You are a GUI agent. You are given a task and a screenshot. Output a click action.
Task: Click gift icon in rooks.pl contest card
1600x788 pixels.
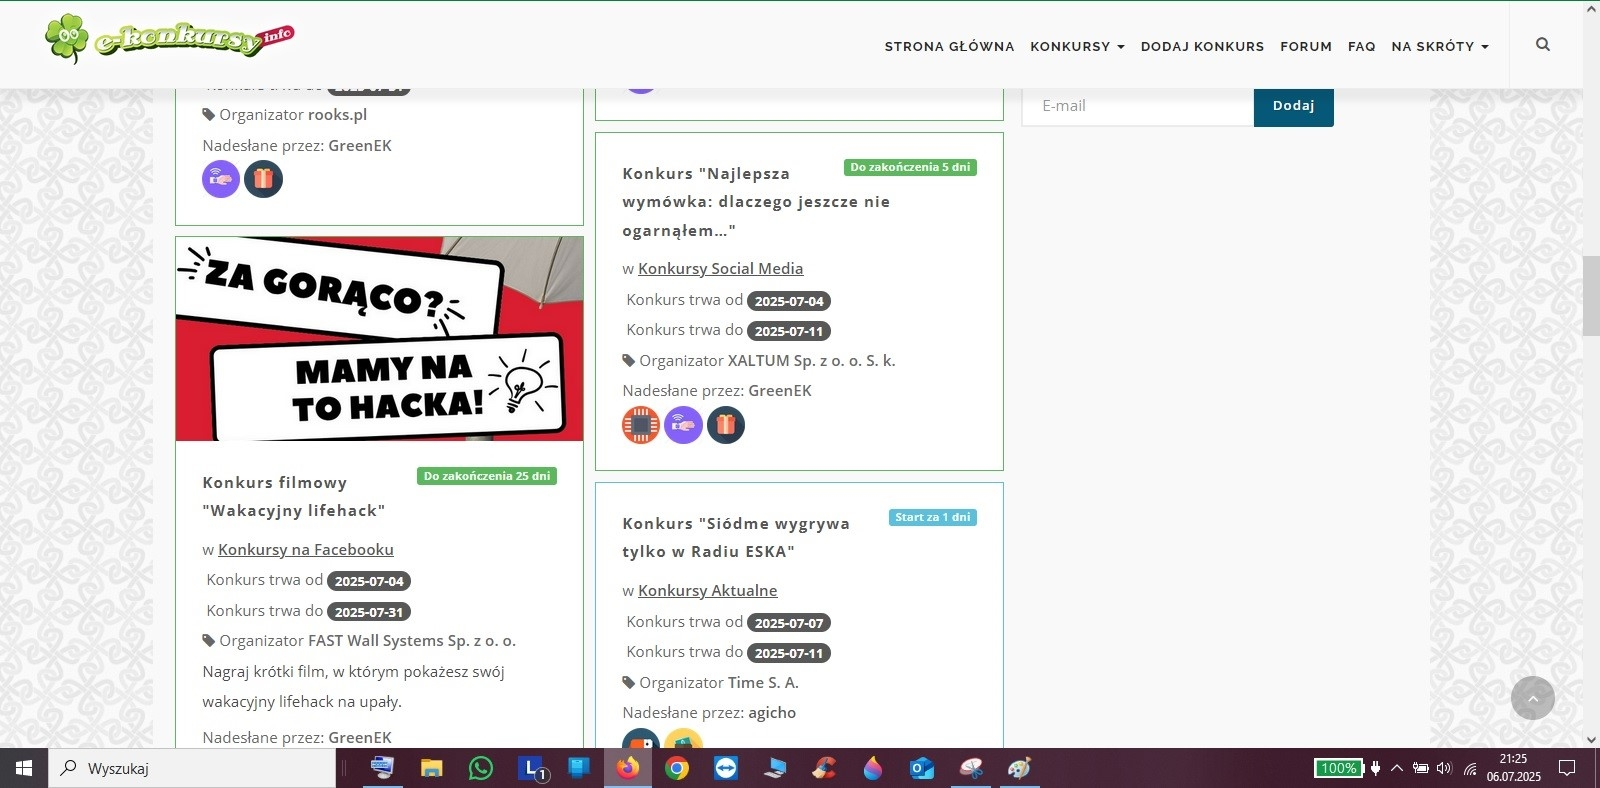[x=263, y=179]
